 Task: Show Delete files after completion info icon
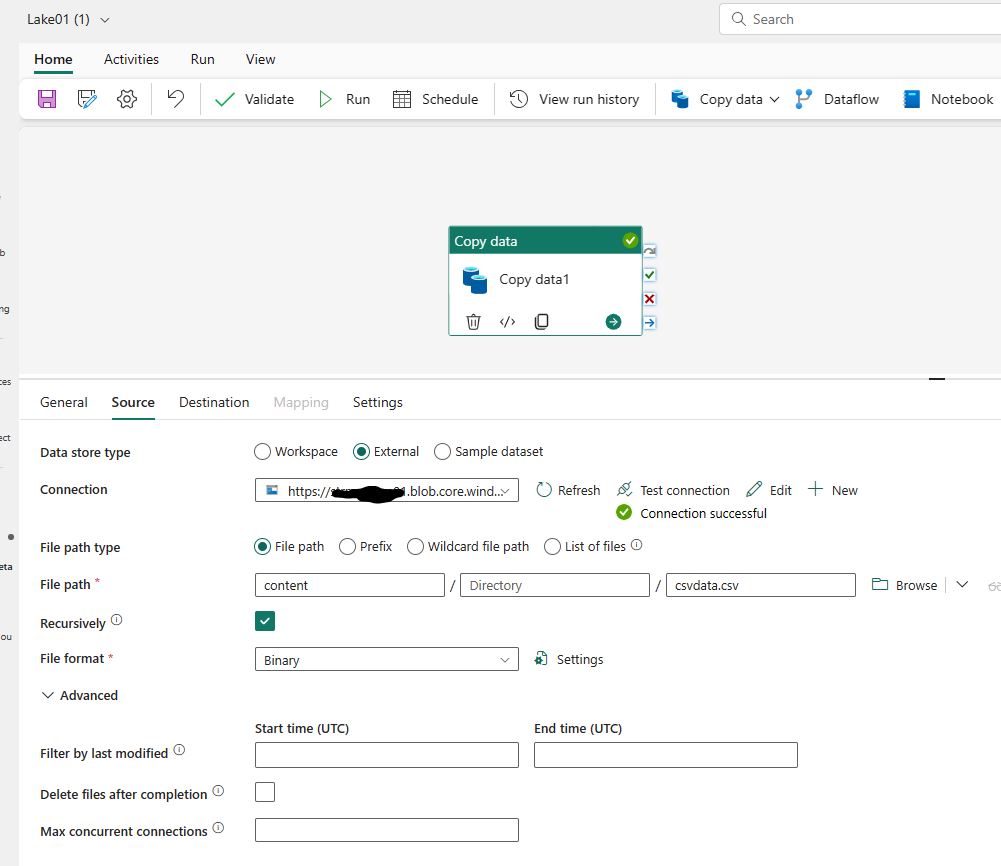pos(218,791)
